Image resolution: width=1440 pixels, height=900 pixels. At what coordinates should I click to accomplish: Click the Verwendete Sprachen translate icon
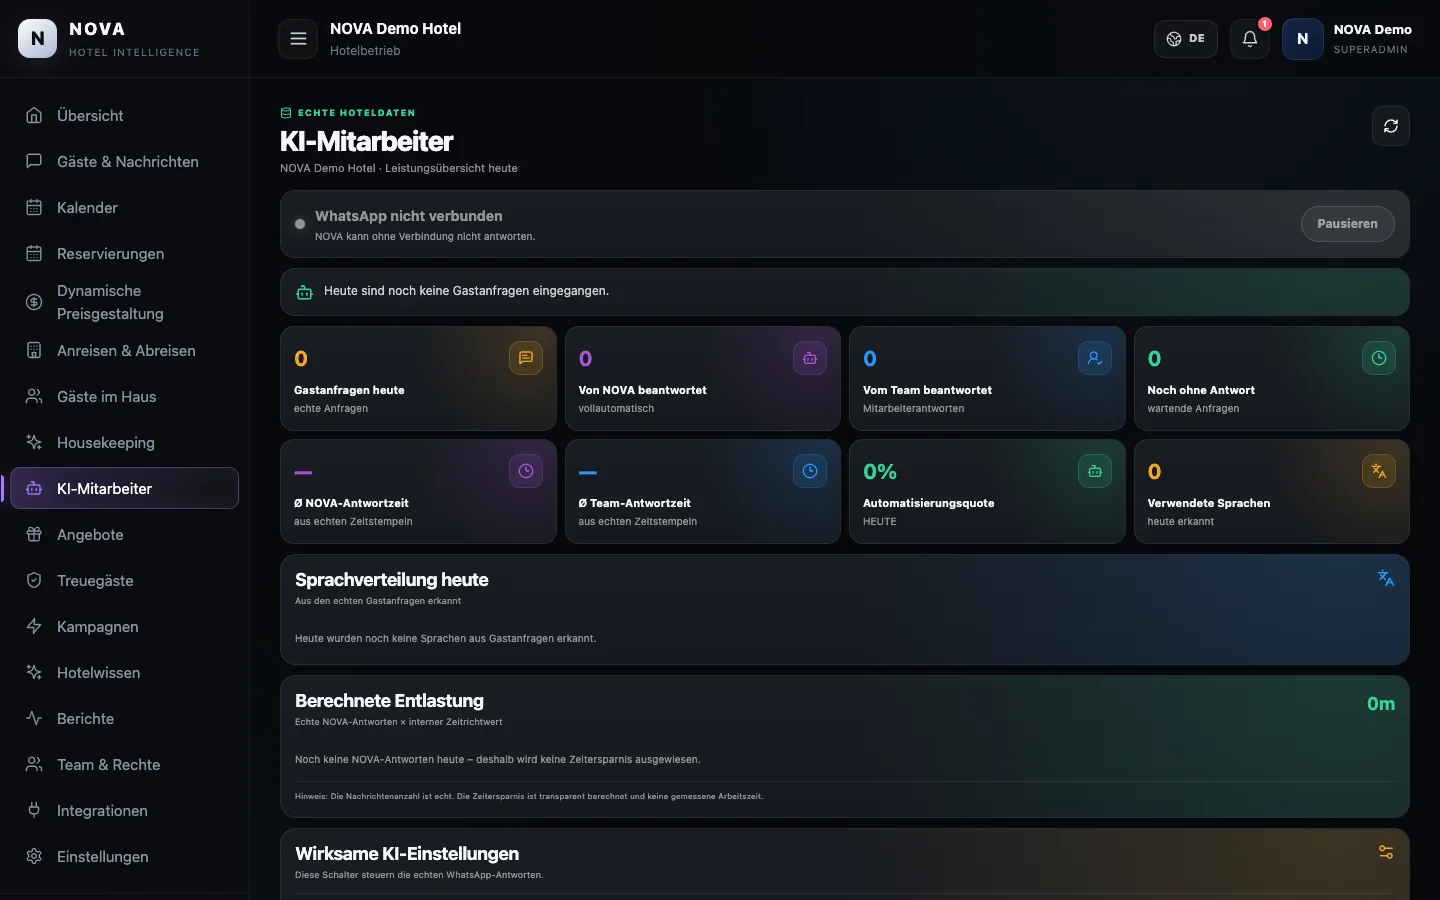[1379, 471]
